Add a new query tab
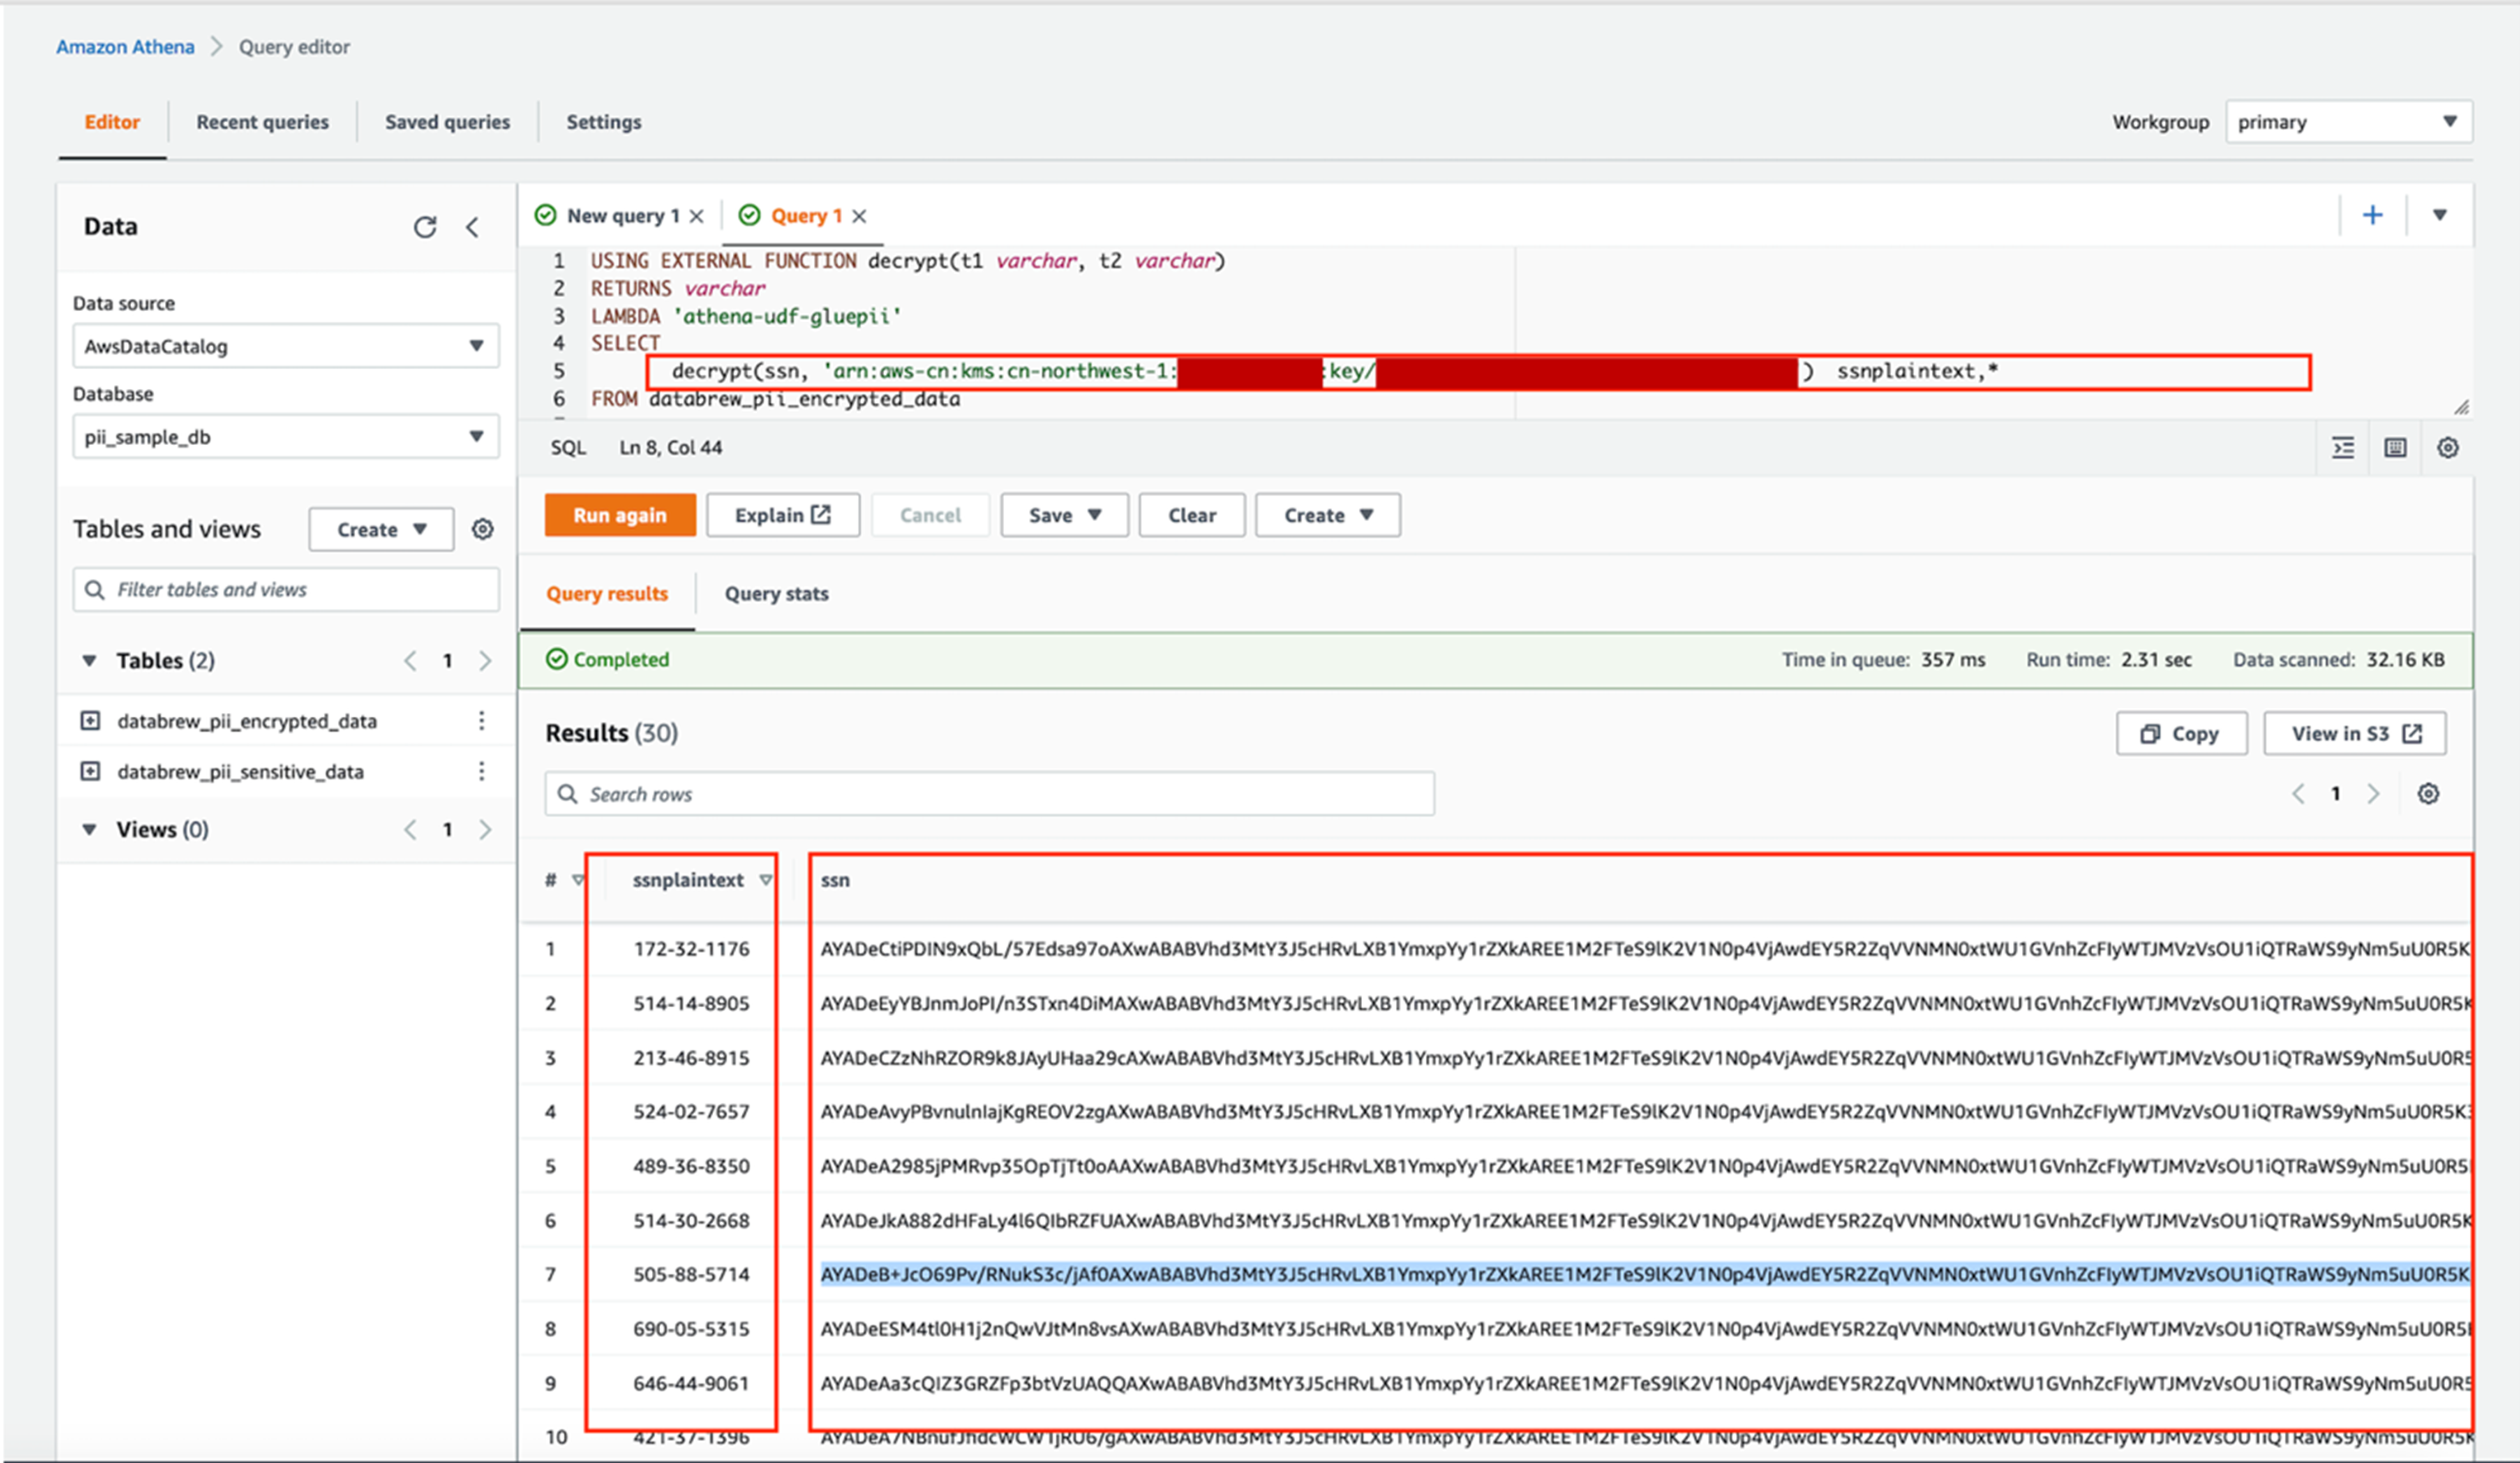The image size is (2520, 1463). [x=2372, y=215]
